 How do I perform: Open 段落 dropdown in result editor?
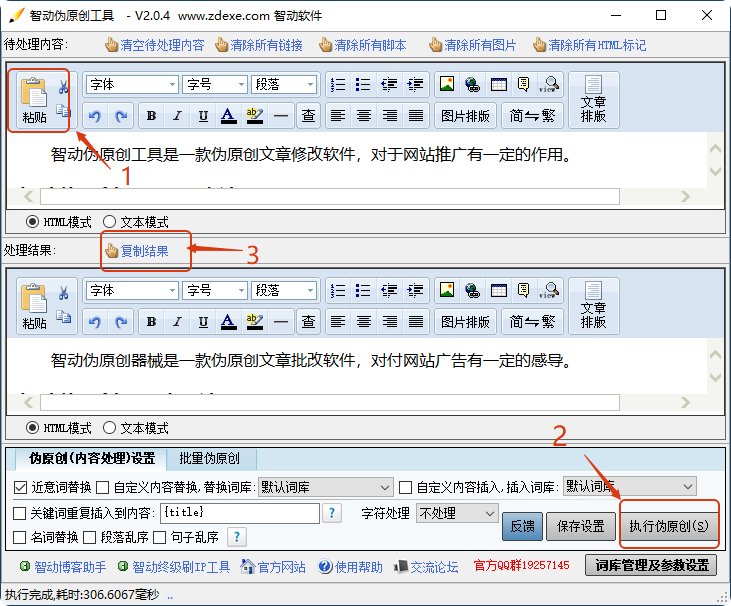[283, 290]
